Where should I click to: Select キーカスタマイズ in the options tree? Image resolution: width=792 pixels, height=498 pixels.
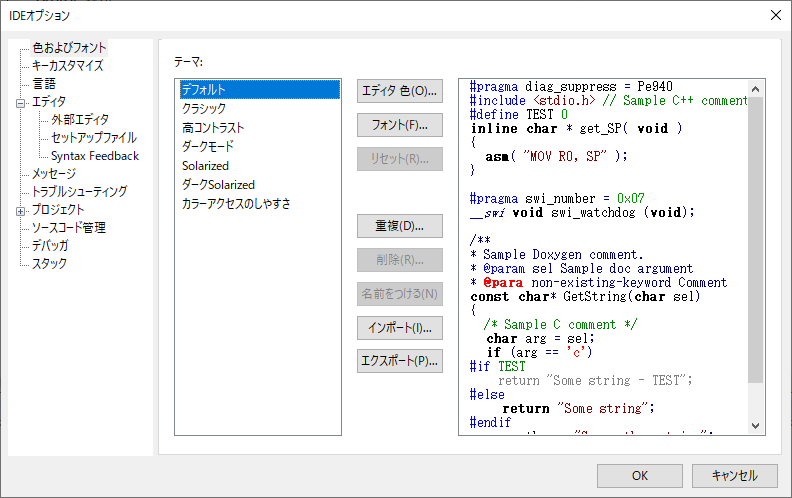pyautogui.click(x=67, y=66)
